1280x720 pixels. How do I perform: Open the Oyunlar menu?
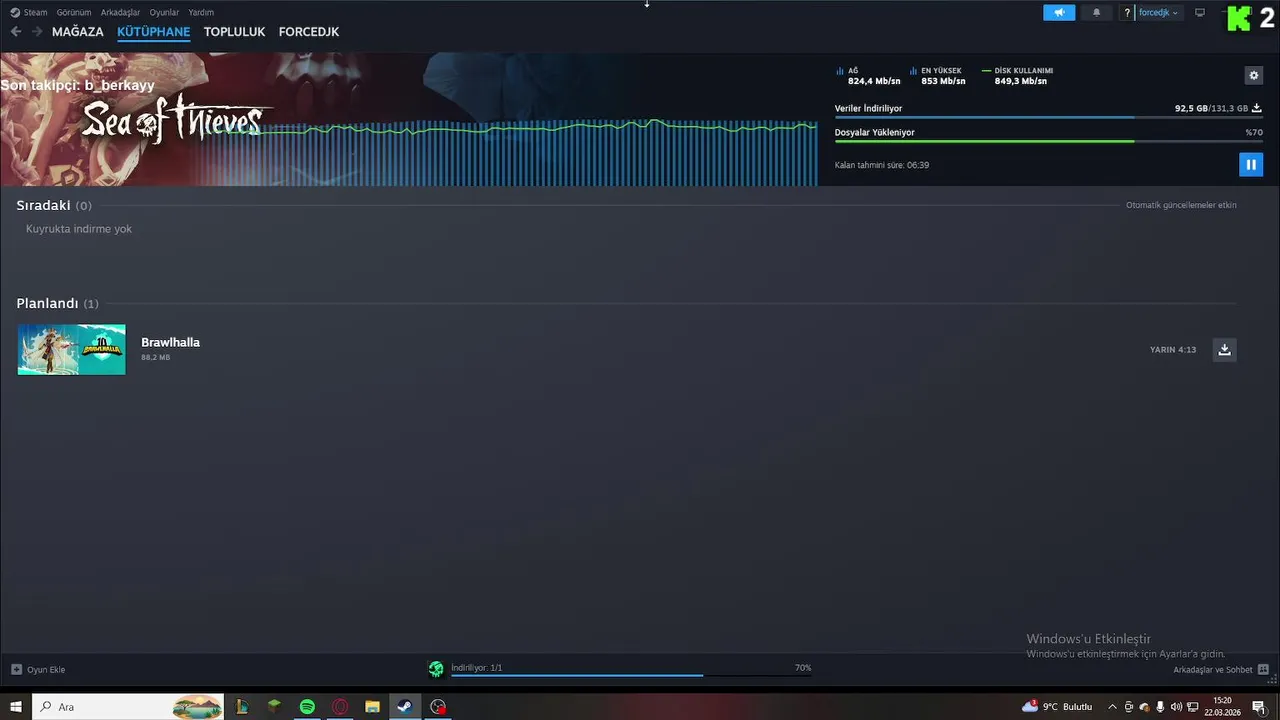(x=164, y=12)
